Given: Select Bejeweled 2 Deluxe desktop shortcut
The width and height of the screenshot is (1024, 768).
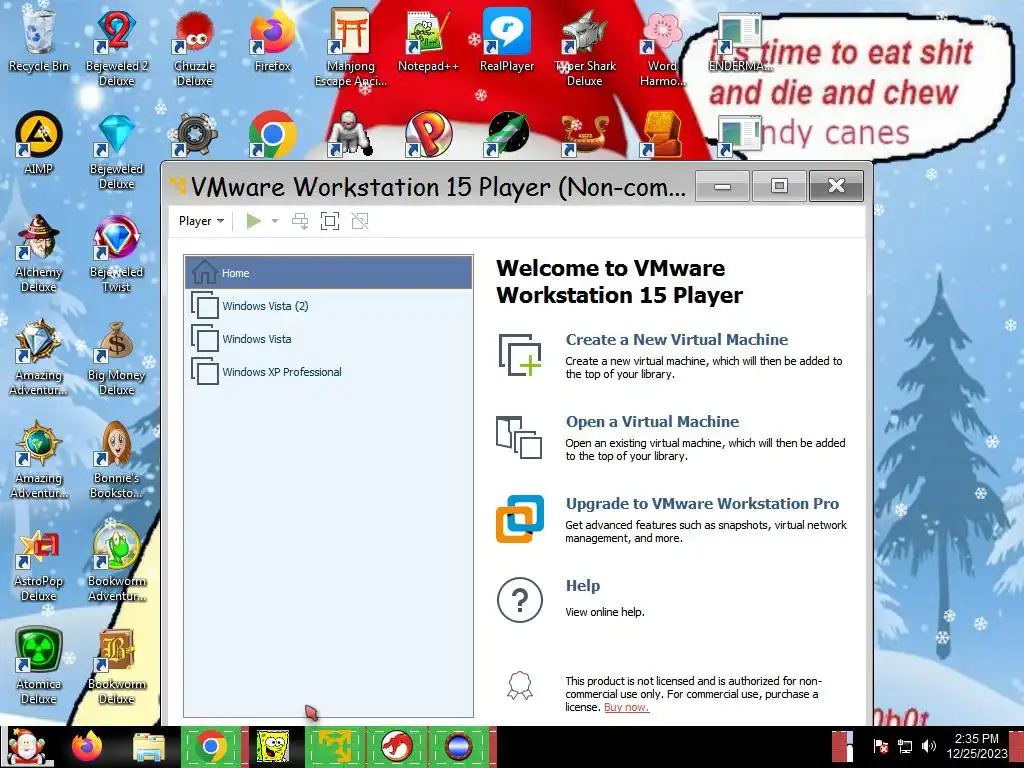Looking at the screenshot, I should point(116,47).
